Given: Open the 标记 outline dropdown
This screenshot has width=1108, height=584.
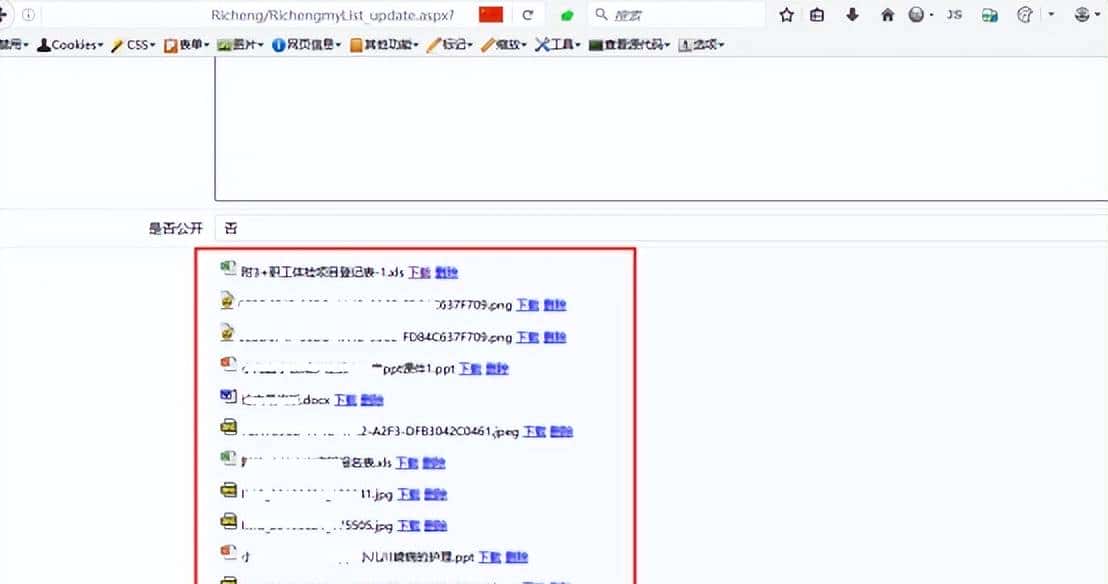Looking at the screenshot, I should (x=449, y=45).
